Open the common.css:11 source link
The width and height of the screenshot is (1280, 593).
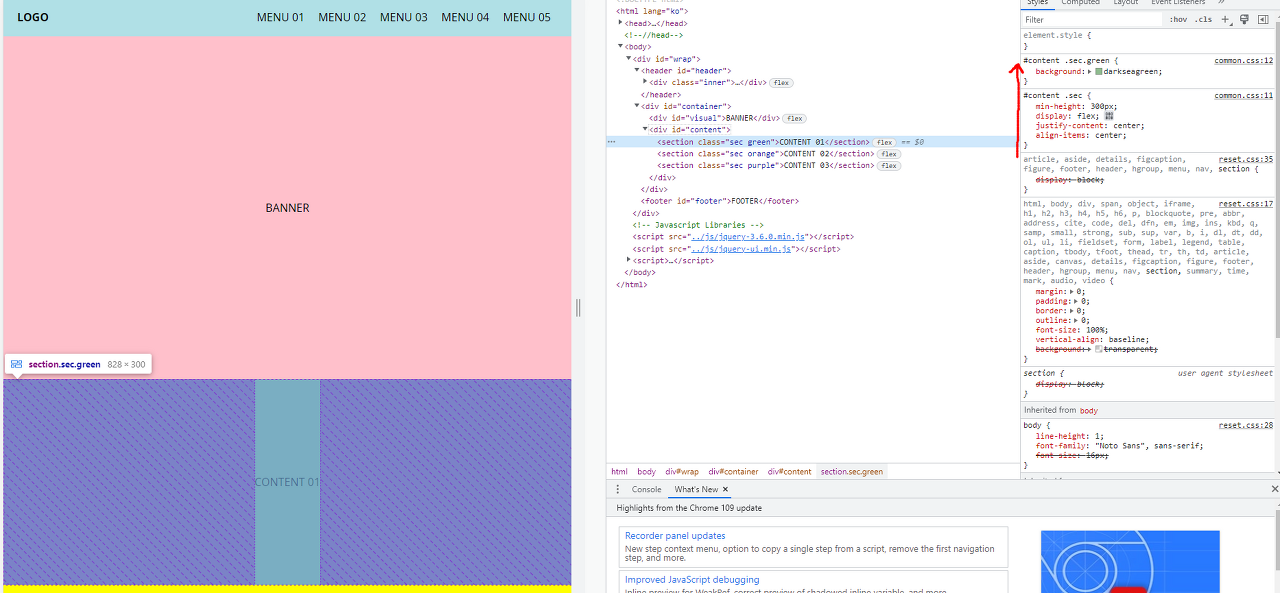tap(1244, 96)
